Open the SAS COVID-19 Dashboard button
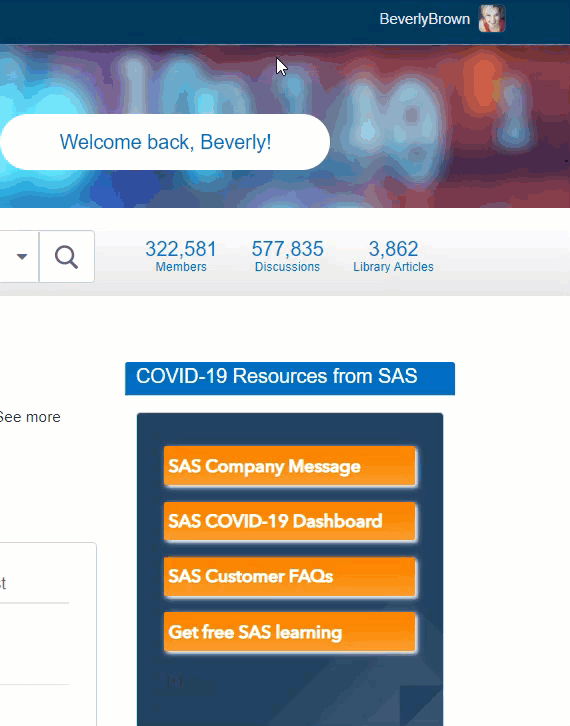Viewport: 570px width, 726px height. (290, 521)
